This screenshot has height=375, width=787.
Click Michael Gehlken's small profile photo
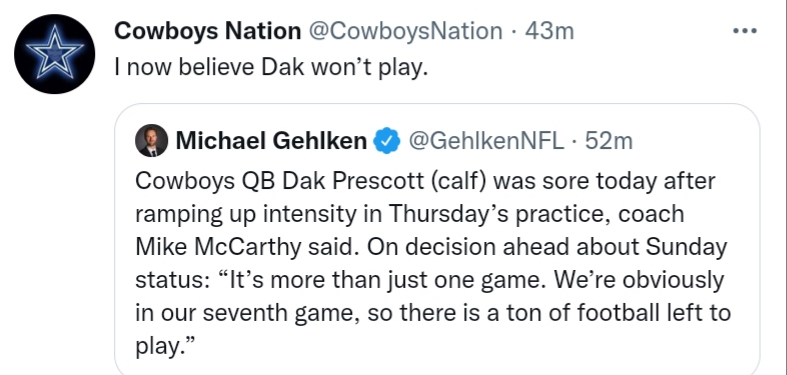[152, 141]
